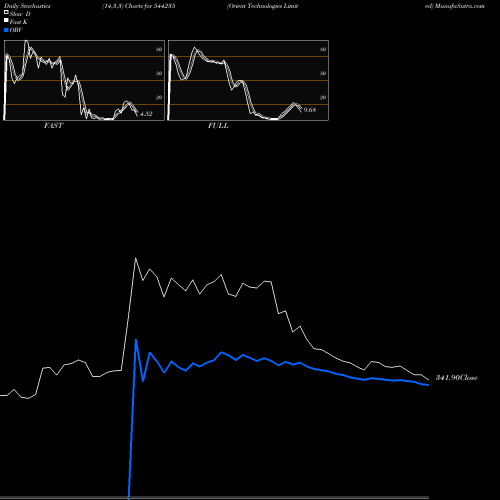Click the 80 level label in FAST chart

click(159, 49)
